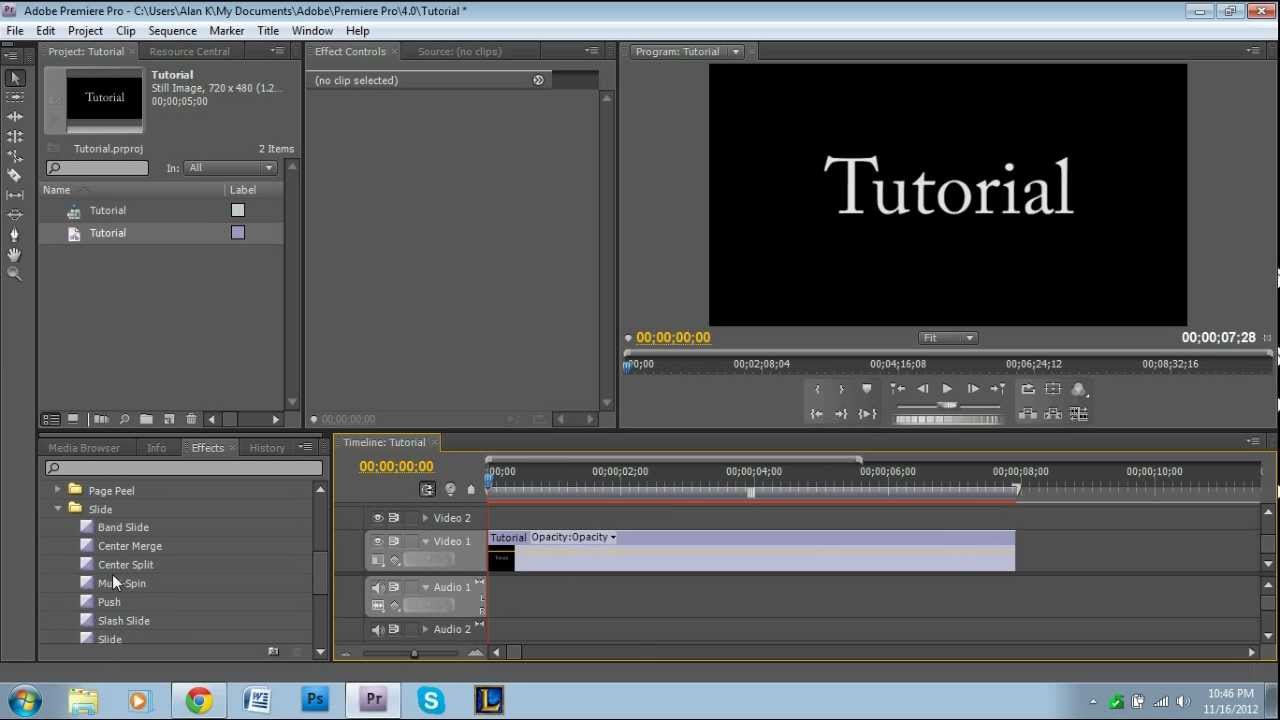The image size is (1280, 720).
Task: Click the violet label swatch of Tutorial
Action: (238, 233)
